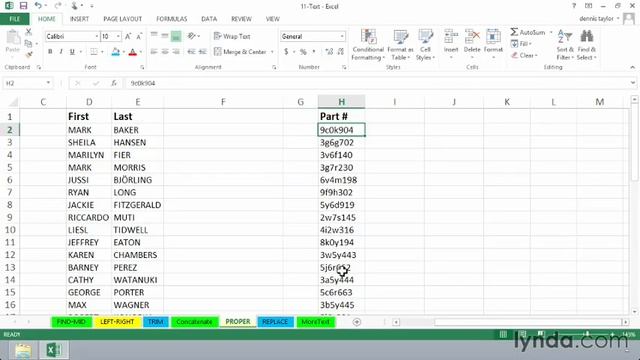Click the insert function fx icon
This screenshot has width=640, height=360.
(114, 83)
